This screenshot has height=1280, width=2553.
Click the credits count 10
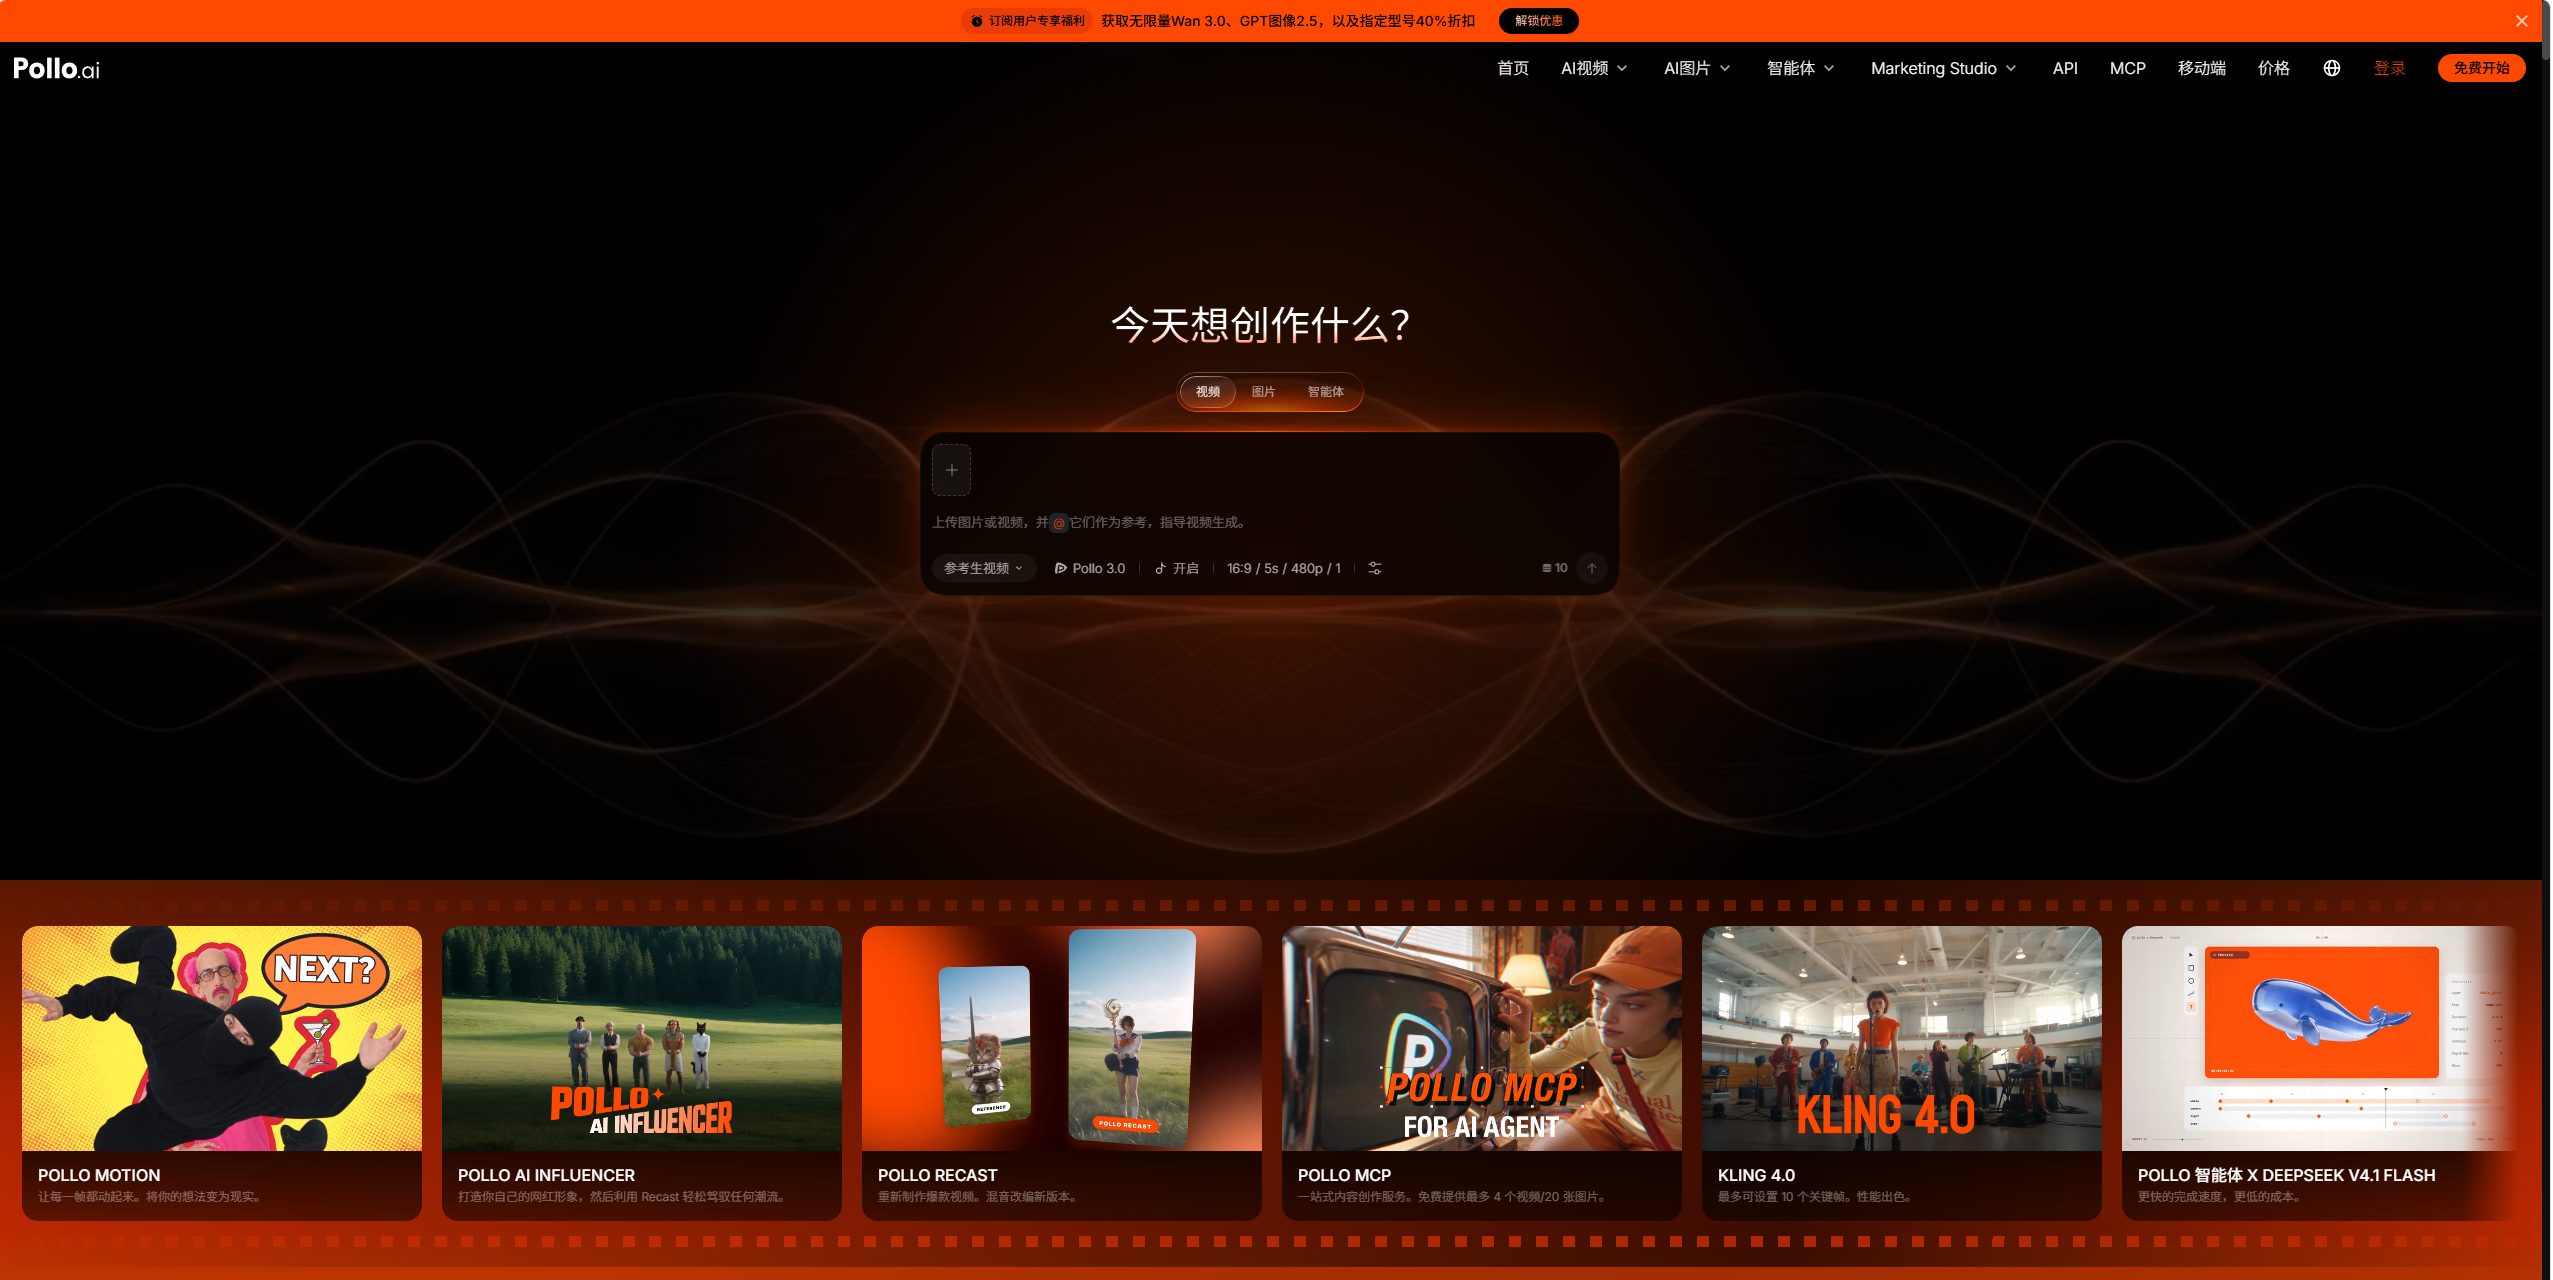1555,568
